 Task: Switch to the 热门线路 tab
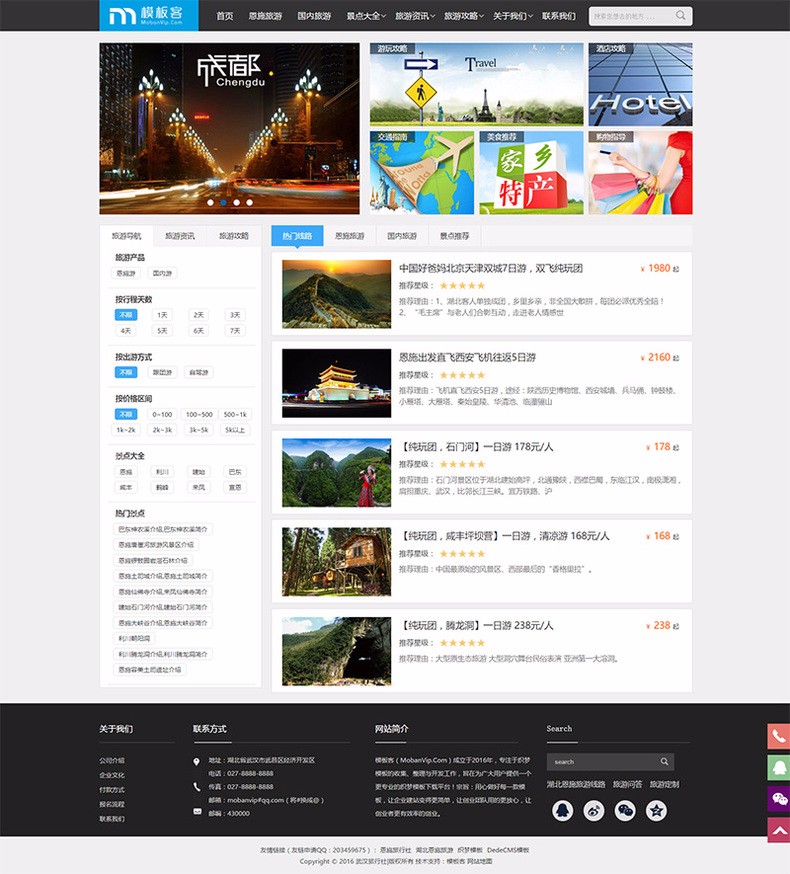297,236
